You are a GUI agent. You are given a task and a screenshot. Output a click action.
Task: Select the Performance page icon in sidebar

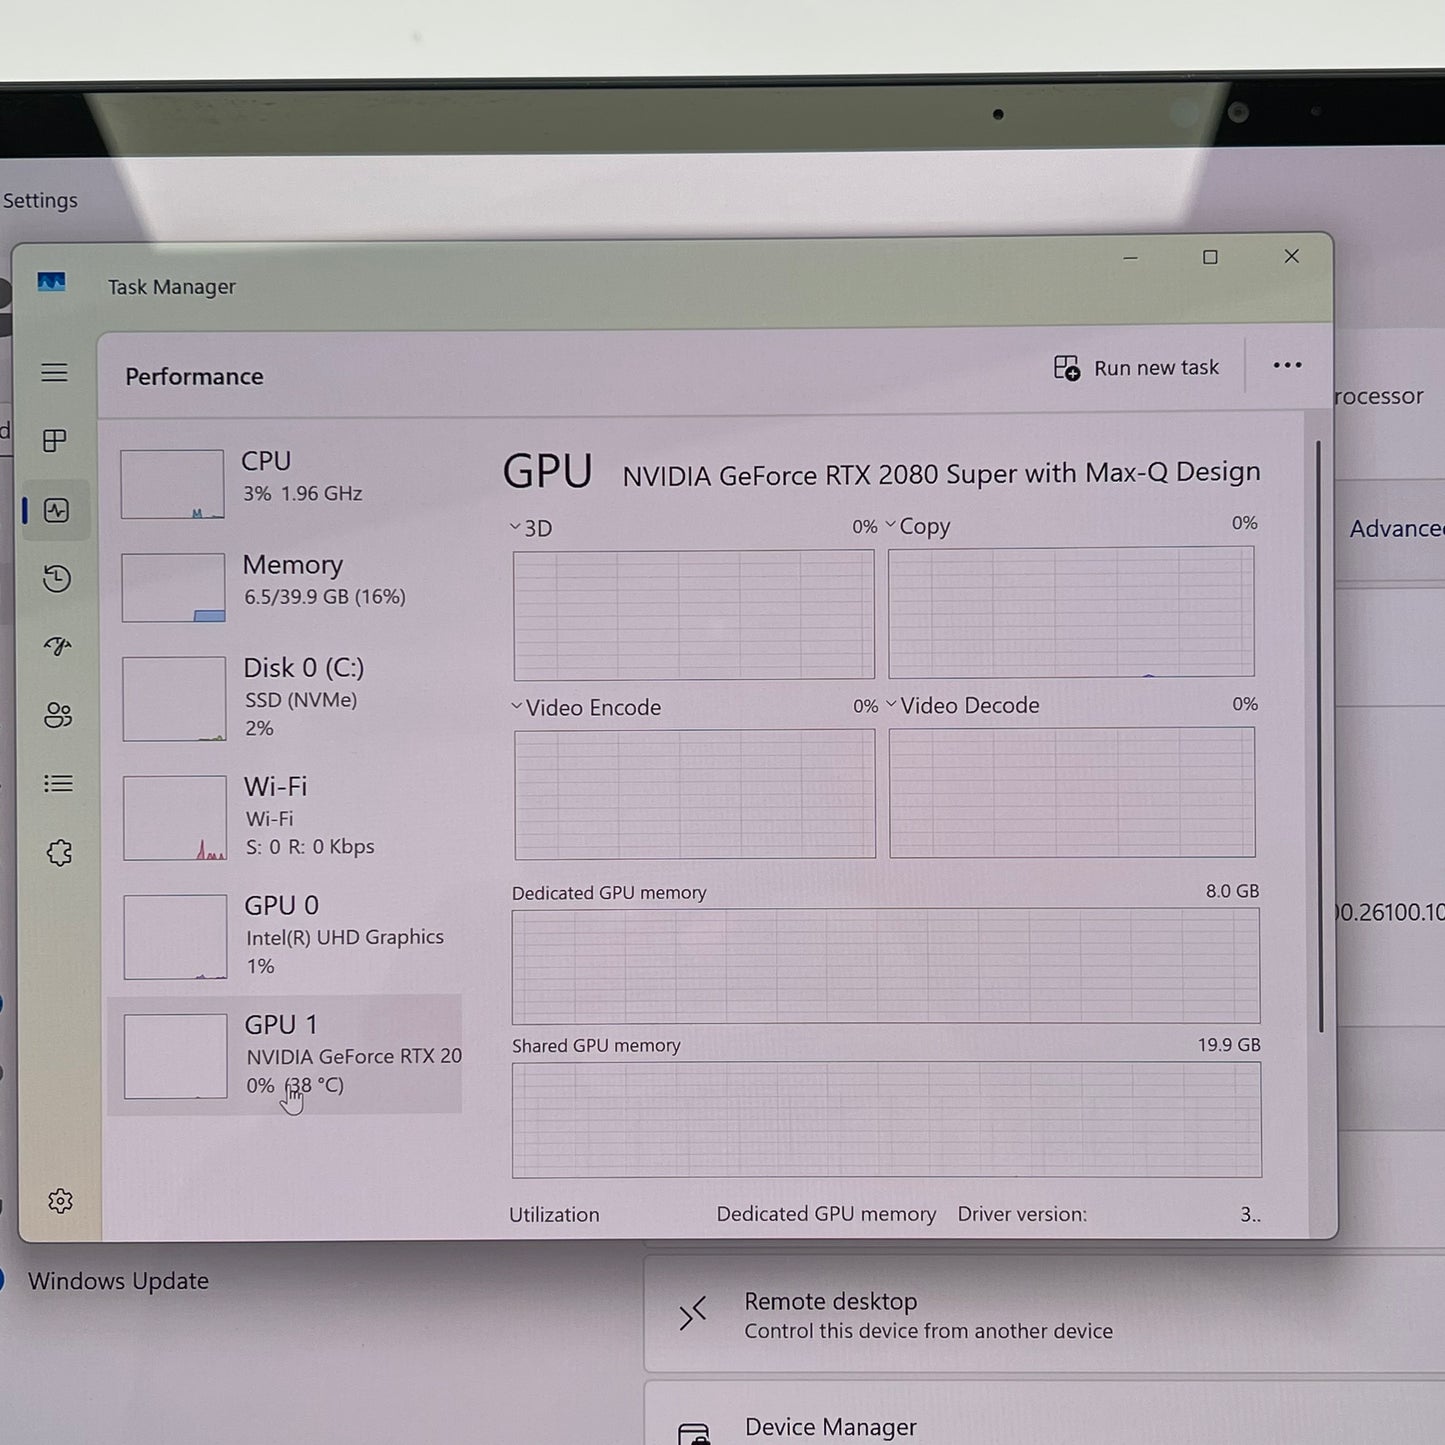pos(57,511)
